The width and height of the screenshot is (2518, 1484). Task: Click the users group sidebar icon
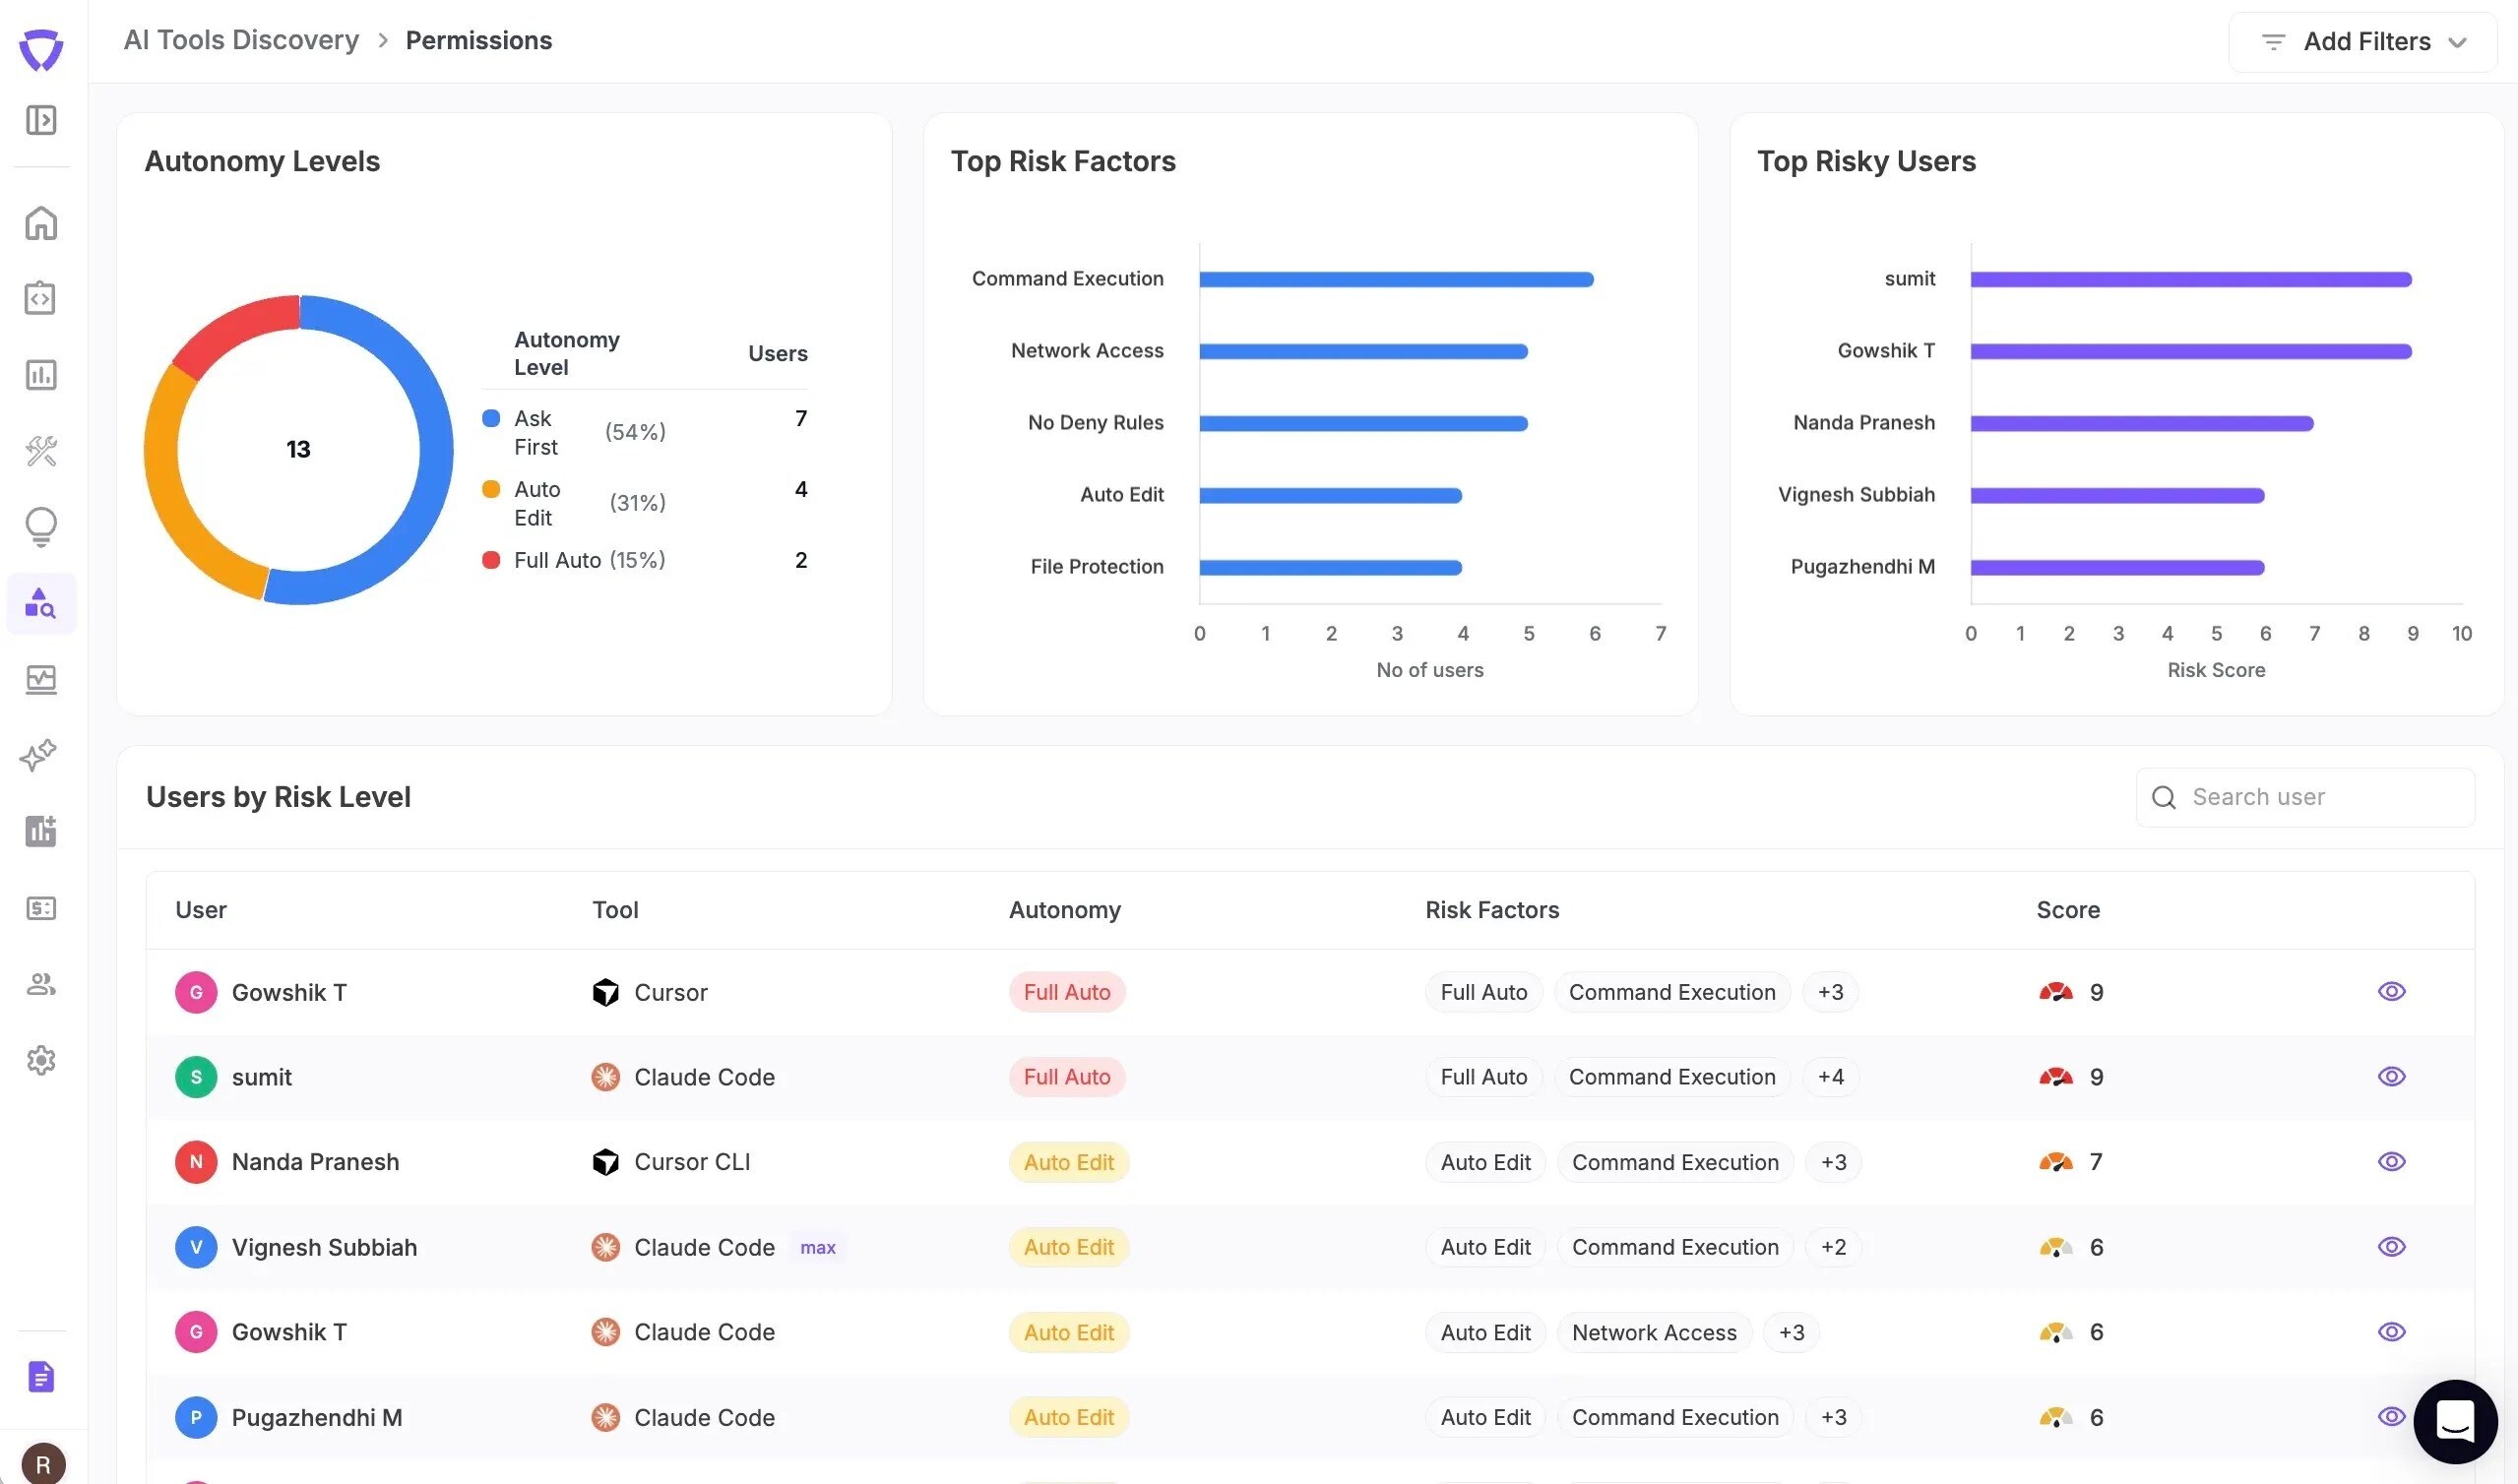click(41, 984)
